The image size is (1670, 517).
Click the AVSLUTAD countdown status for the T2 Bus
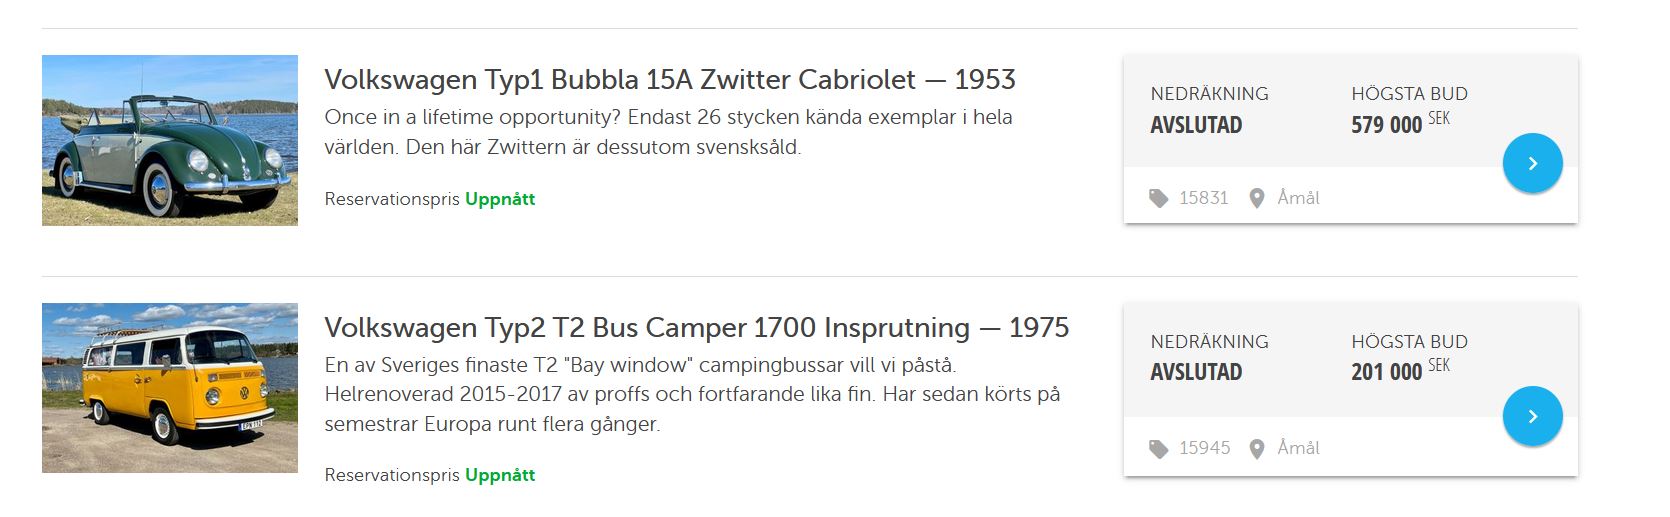[x=1196, y=372]
